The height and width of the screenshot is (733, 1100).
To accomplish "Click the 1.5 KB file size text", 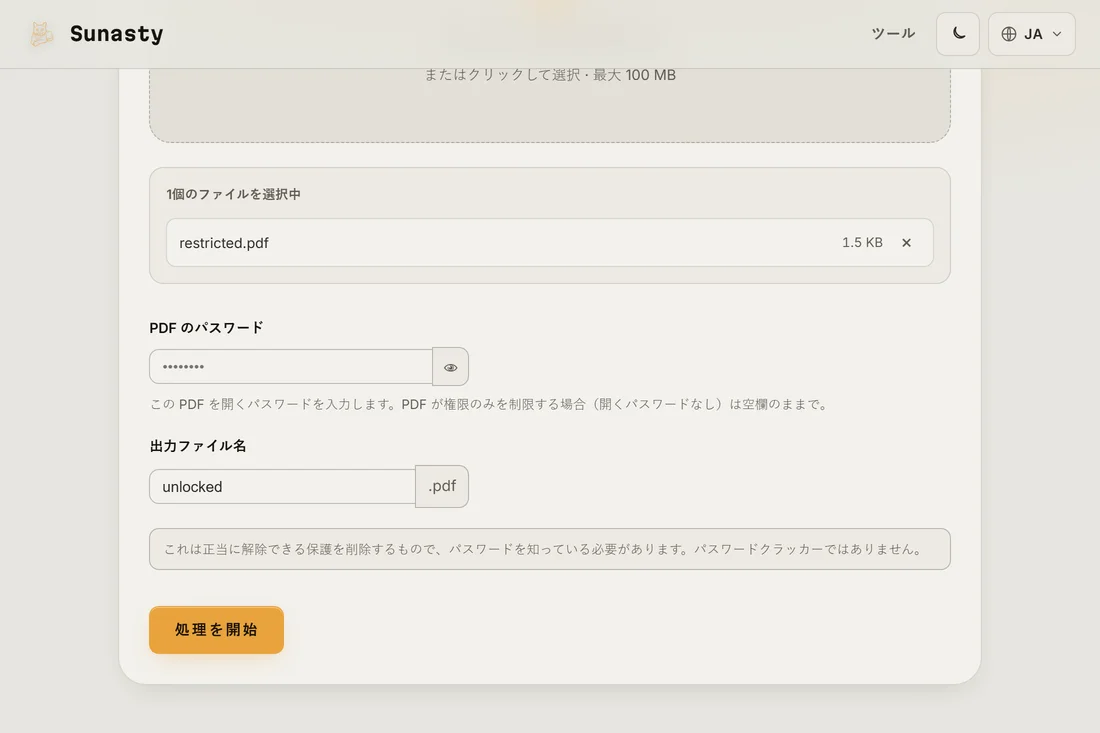I will click(862, 243).
